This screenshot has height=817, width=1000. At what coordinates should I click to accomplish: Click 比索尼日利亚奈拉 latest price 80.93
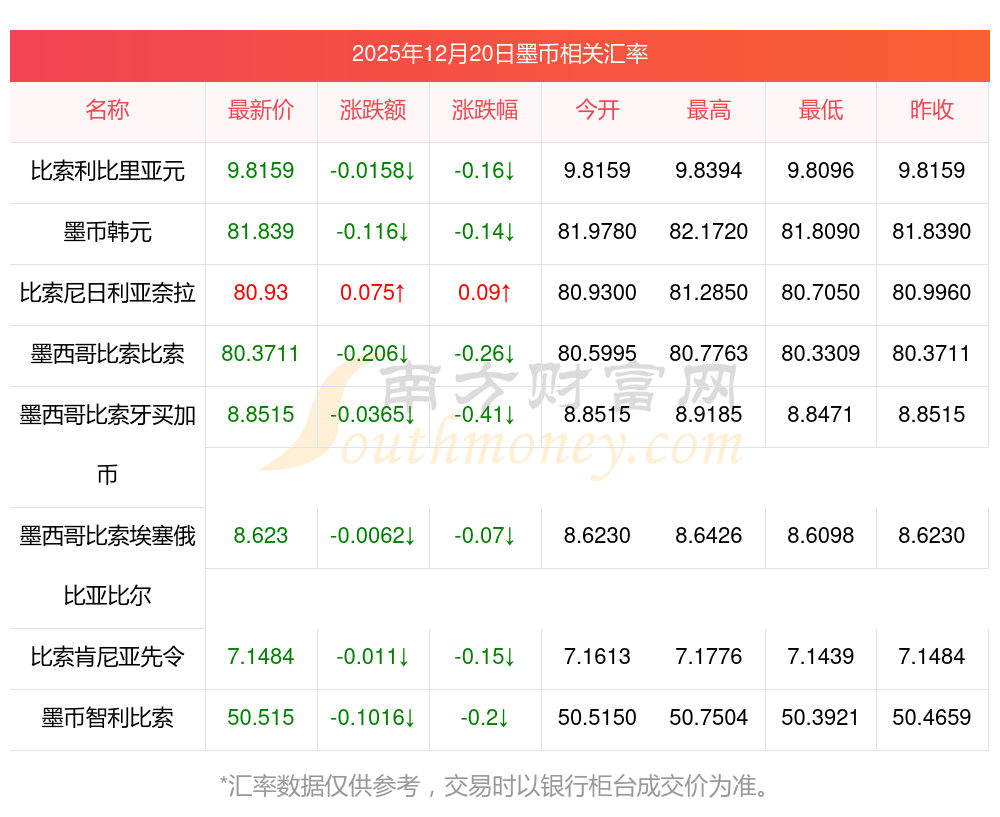point(261,293)
